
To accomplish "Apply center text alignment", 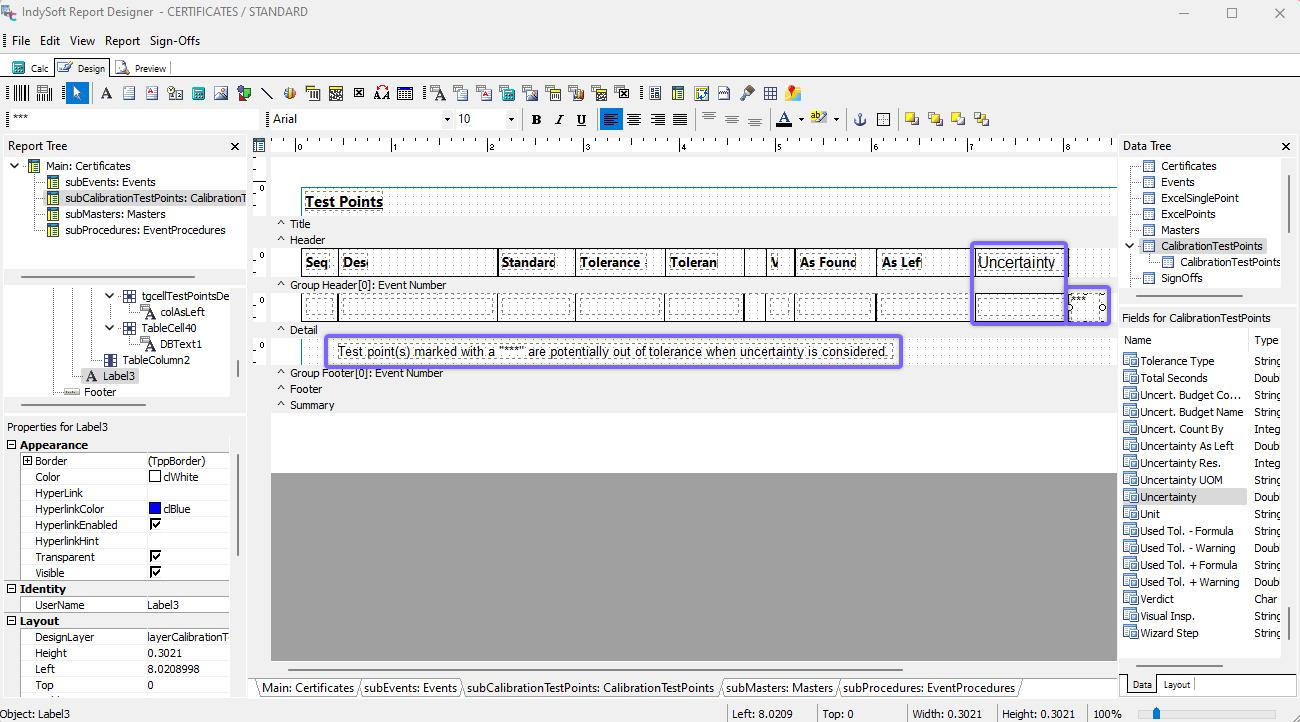I will coord(634,119).
